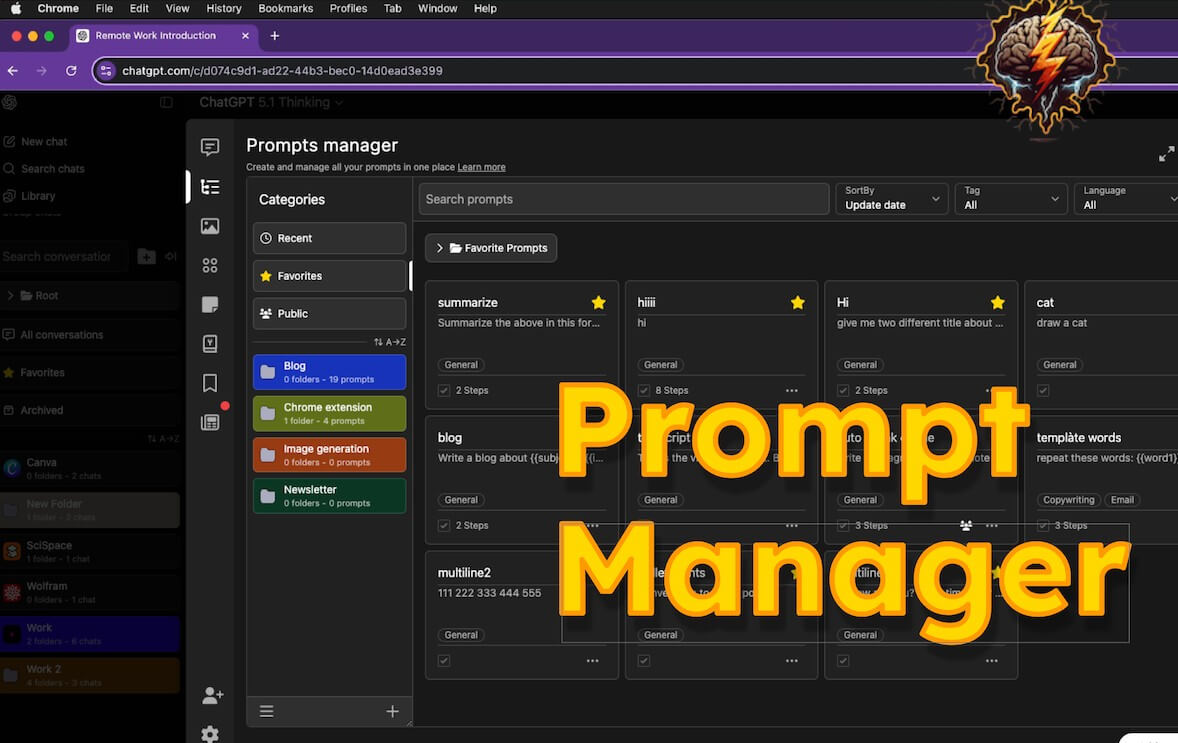Add a new category with plus icon
The width and height of the screenshot is (1178, 743).
click(x=392, y=711)
